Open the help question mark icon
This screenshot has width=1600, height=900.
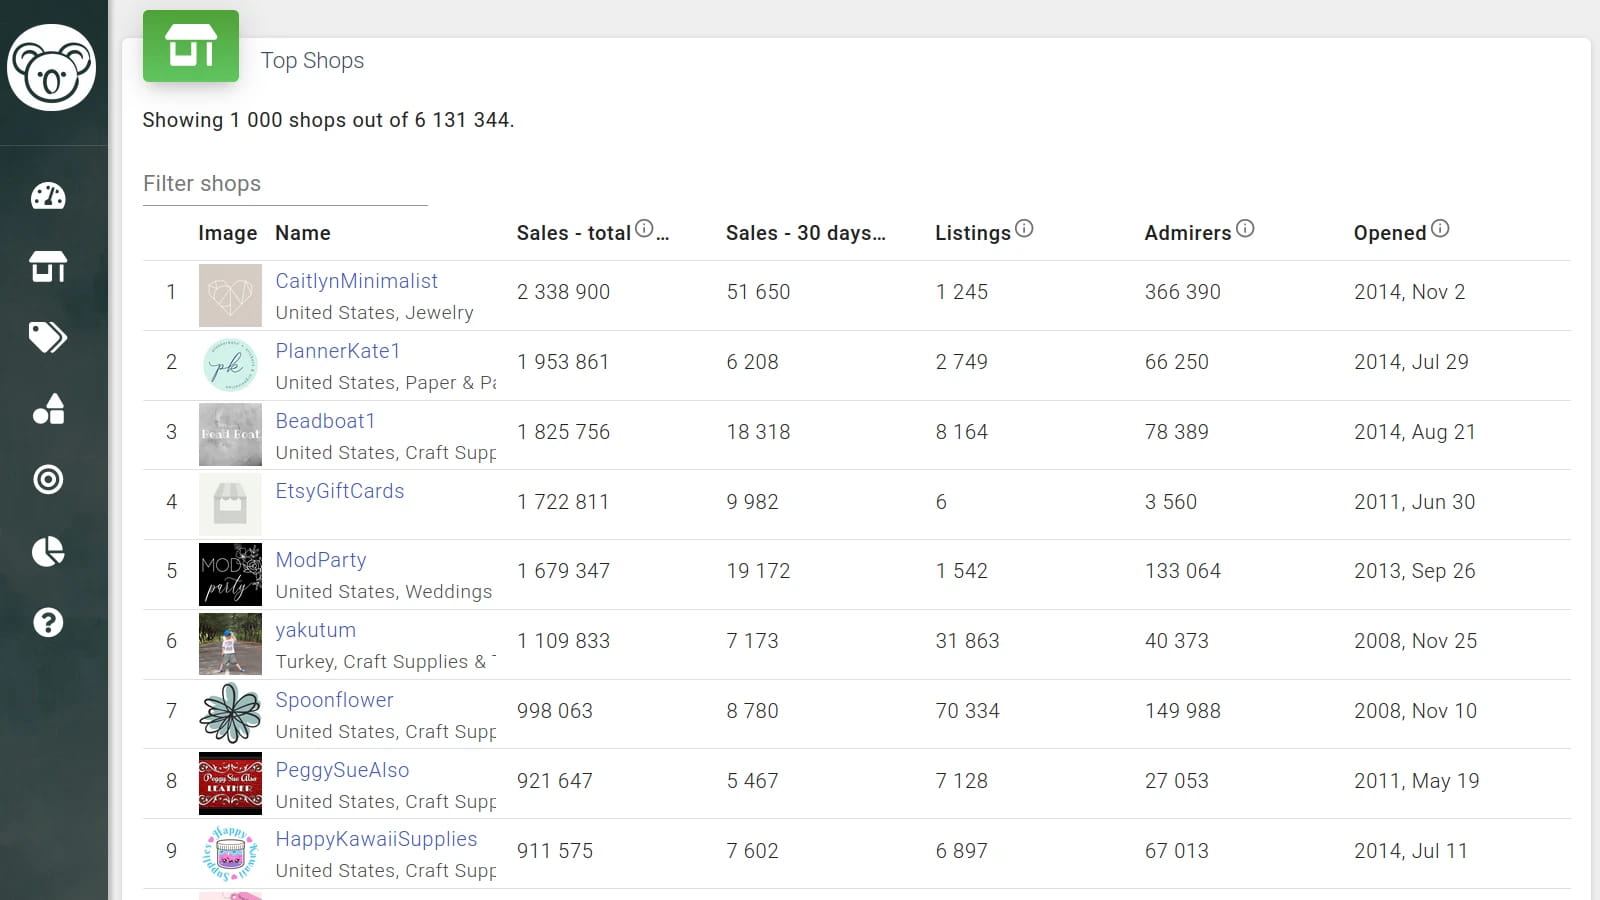click(48, 622)
